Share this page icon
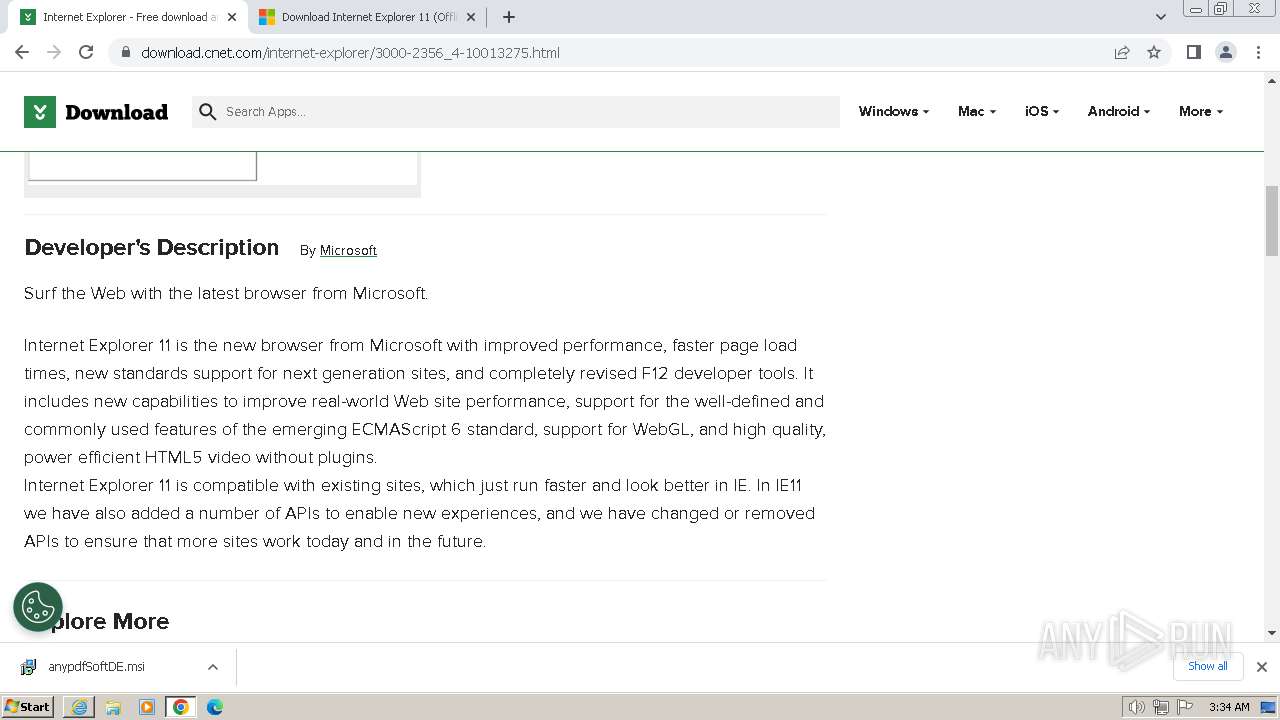The width and height of the screenshot is (1280, 720). click(1122, 53)
